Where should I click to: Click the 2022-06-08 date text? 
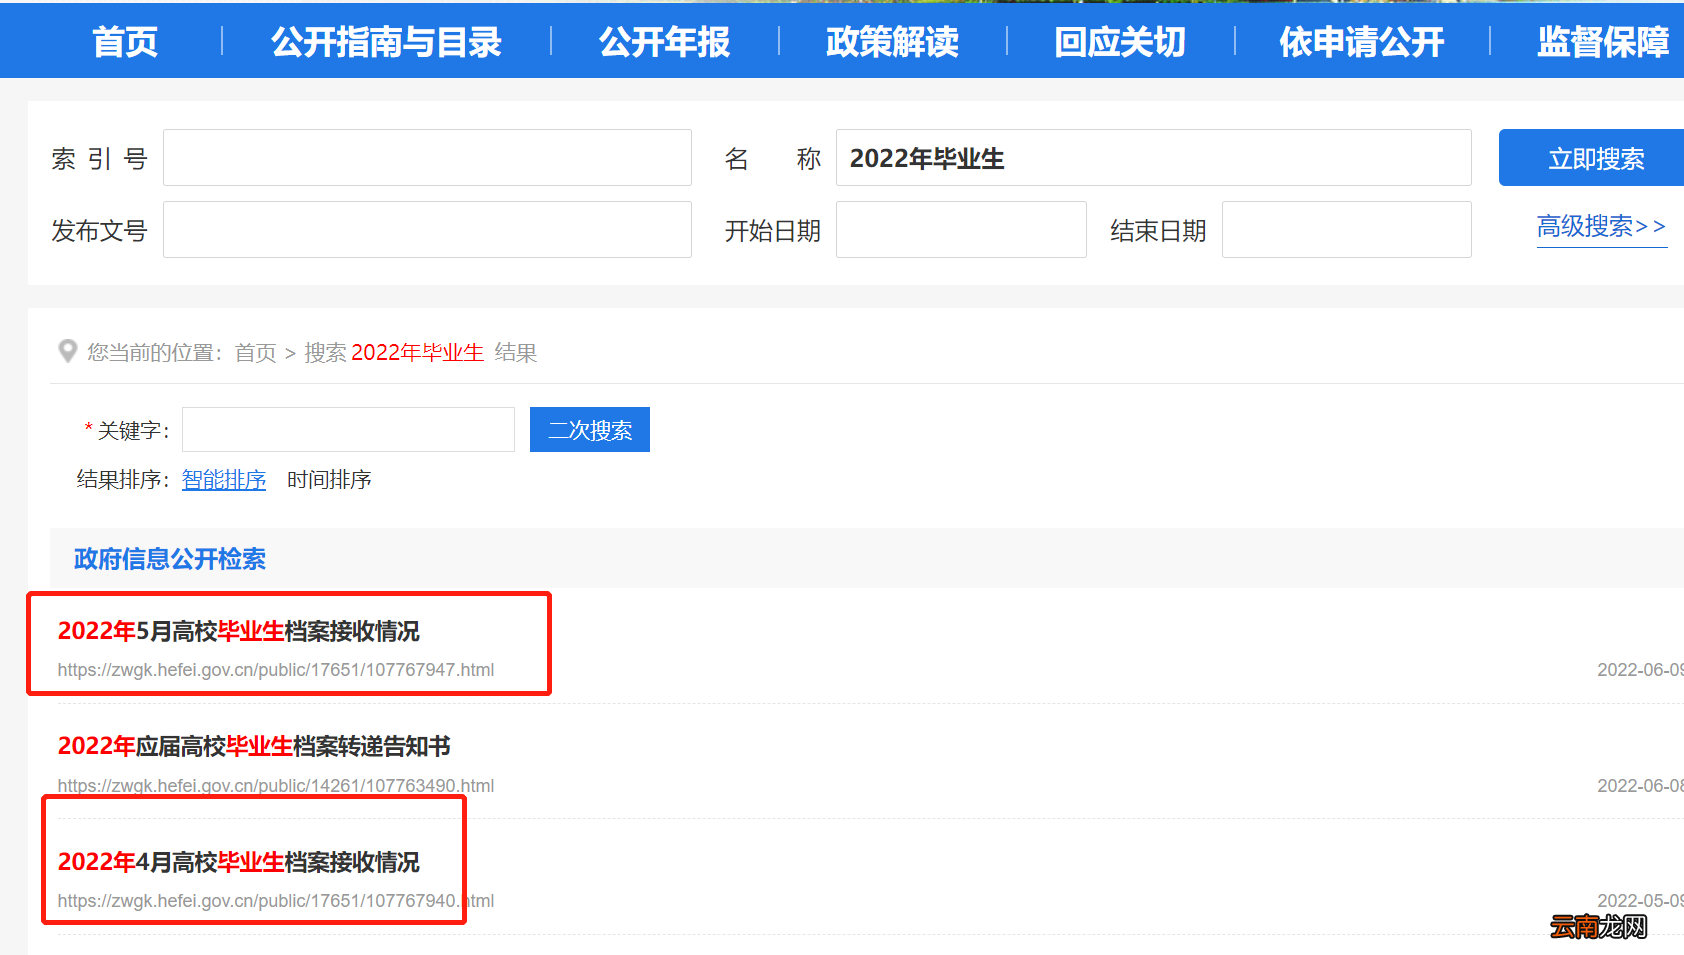tap(1640, 786)
